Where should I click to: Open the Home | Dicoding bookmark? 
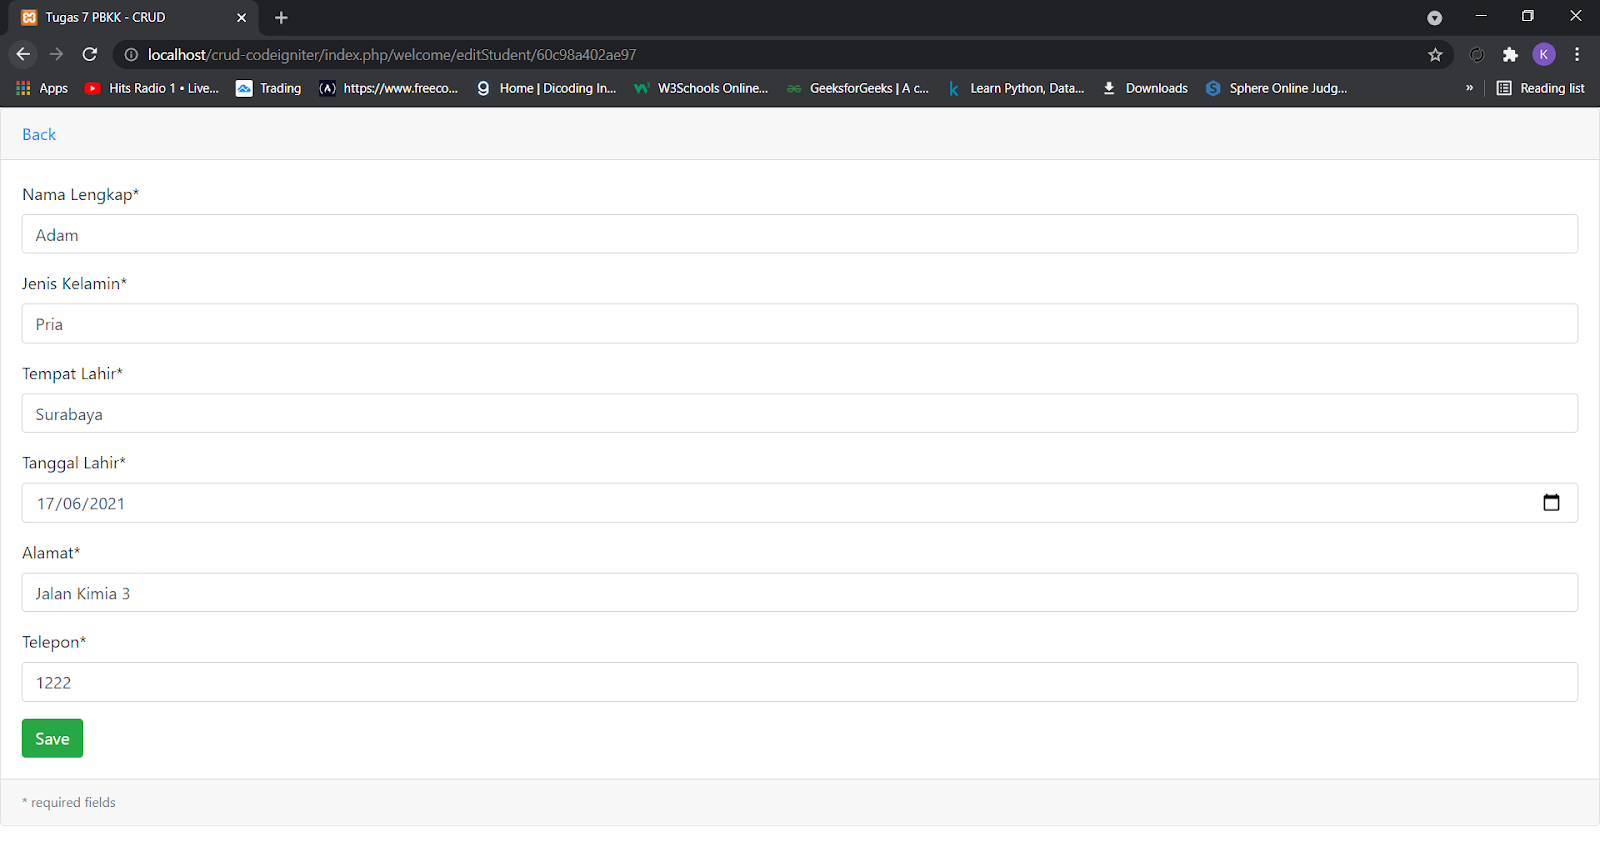coord(546,88)
